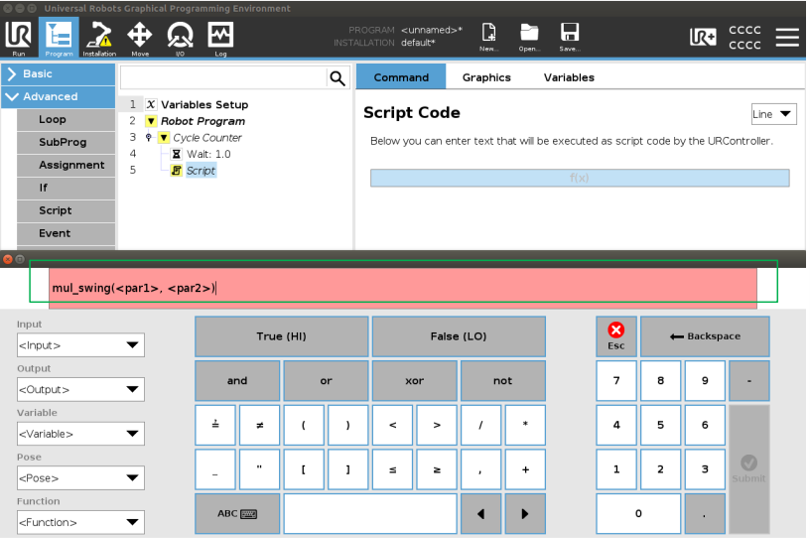Click the asterisk multiply key

525,425
